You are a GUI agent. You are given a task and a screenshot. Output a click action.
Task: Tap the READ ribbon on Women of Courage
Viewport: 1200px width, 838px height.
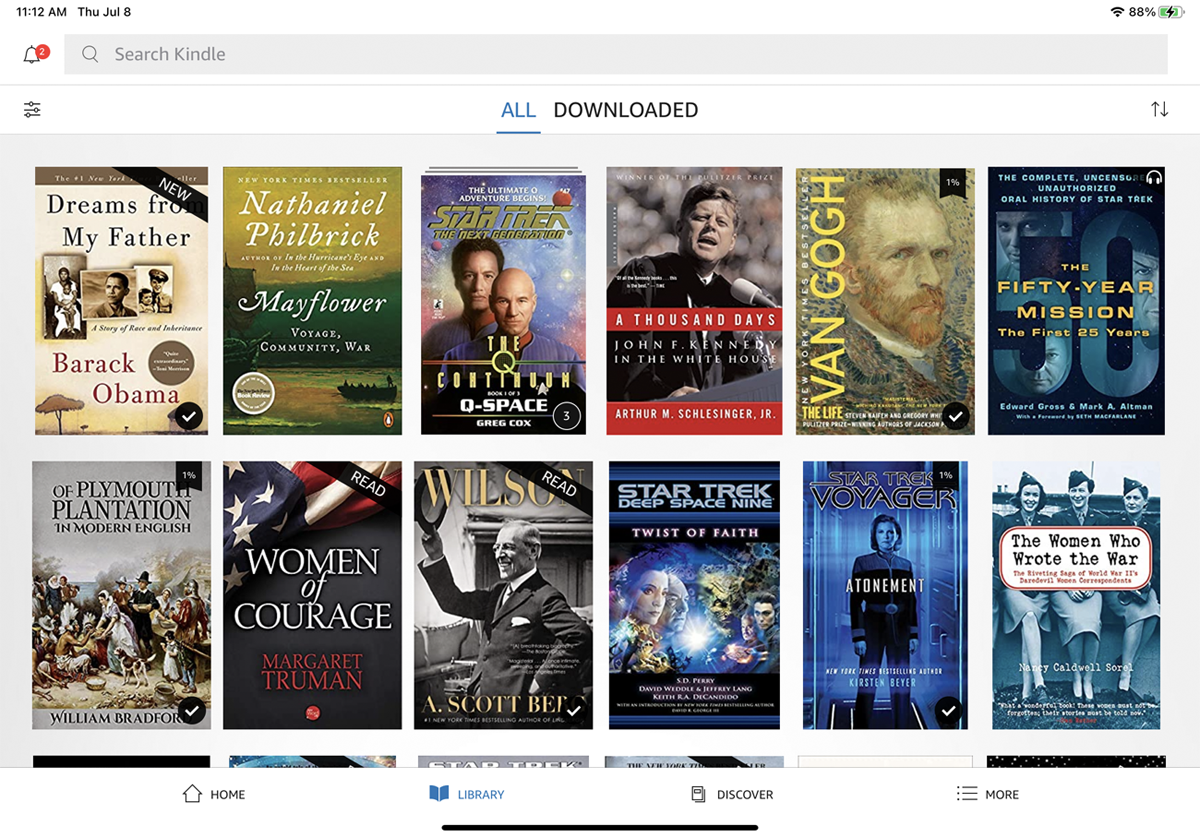(368, 484)
